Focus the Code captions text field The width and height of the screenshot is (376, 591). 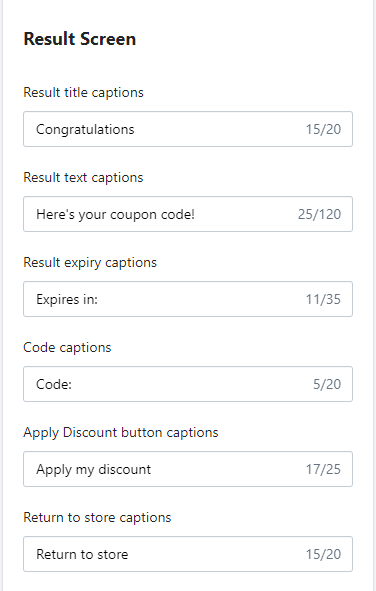tap(188, 384)
